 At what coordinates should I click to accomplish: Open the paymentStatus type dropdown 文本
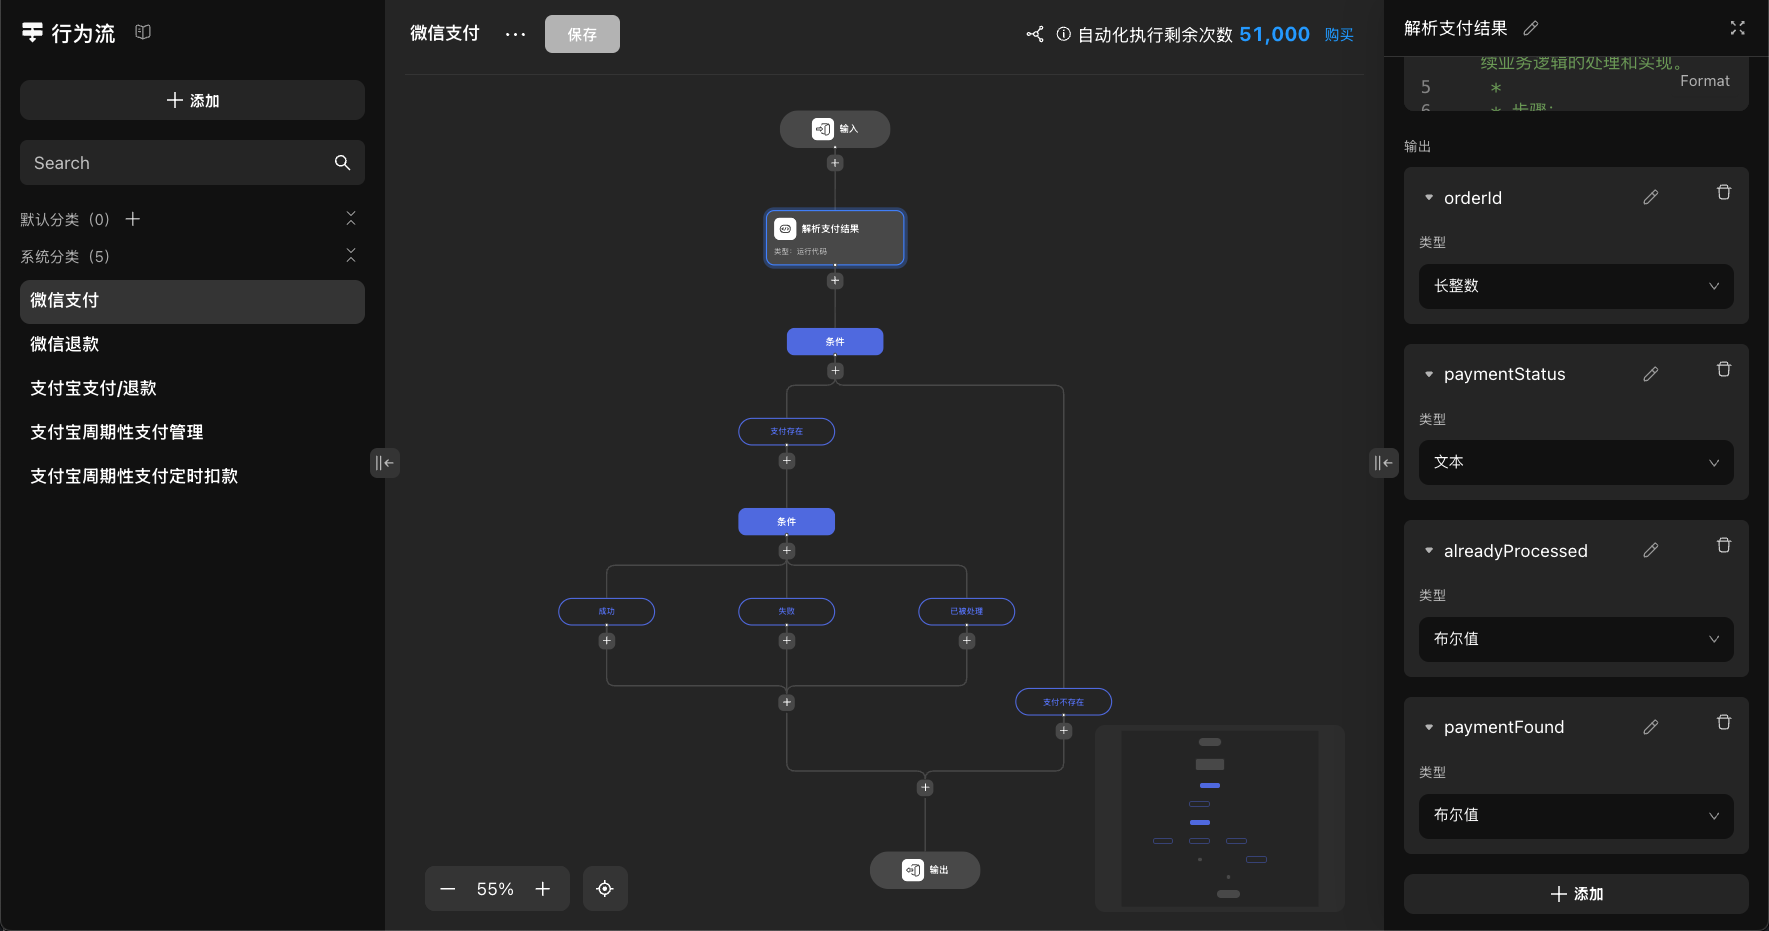(x=1575, y=463)
